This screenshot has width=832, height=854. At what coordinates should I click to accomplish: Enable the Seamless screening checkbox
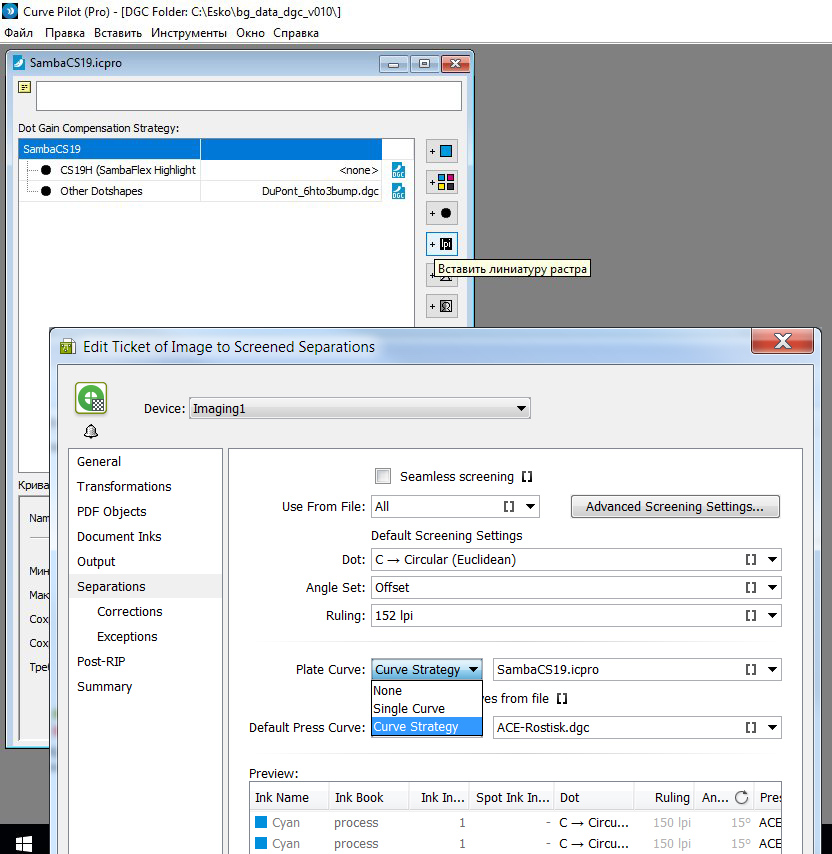click(383, 476)
